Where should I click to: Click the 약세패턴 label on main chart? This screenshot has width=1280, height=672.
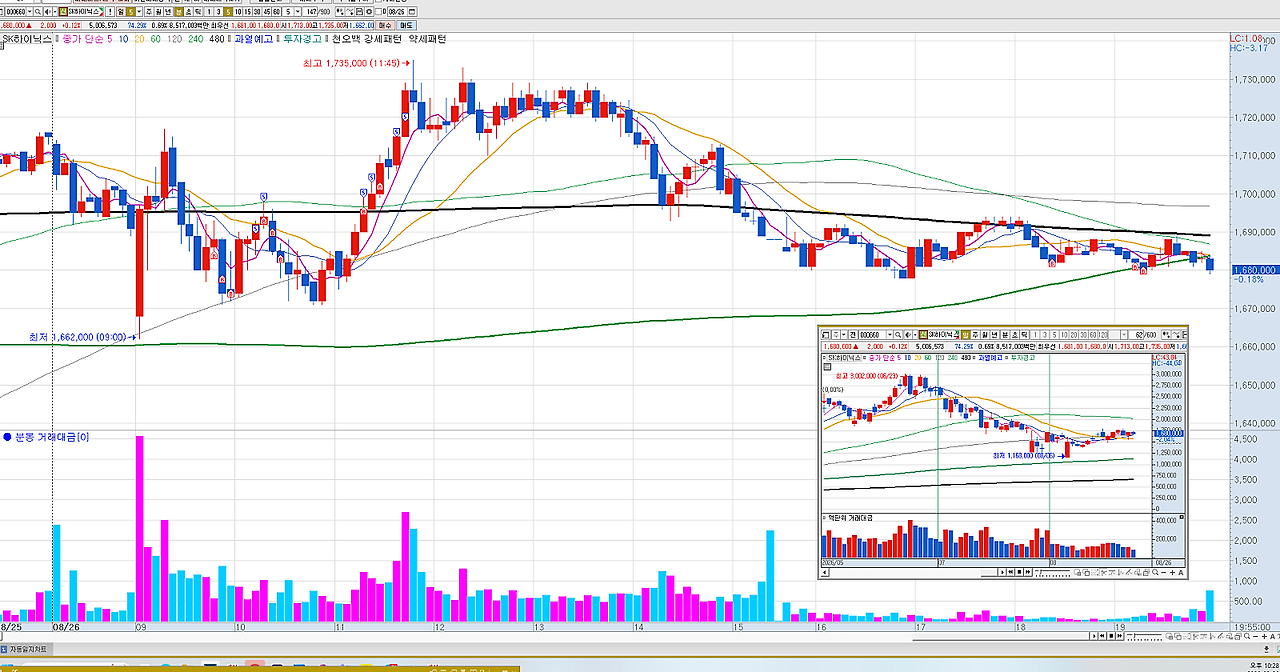pyautogui.click(x=427, y=38)
